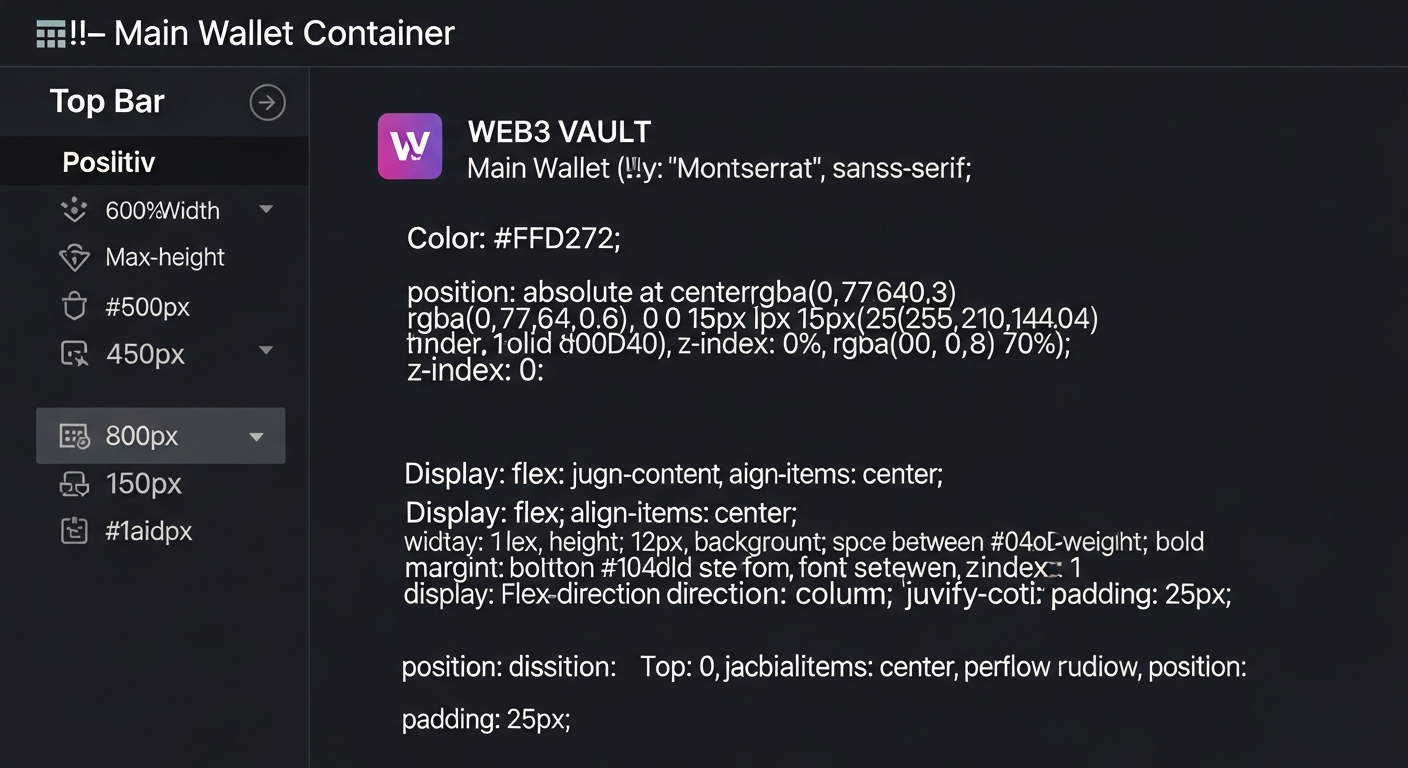Click the grid icon beside Main Wallet Container
This screenshot has width=1408, height=768.
49,32
